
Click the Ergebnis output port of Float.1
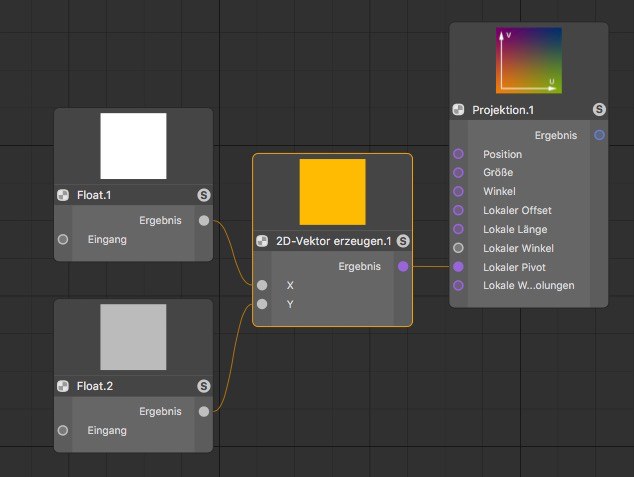point(204,220)
